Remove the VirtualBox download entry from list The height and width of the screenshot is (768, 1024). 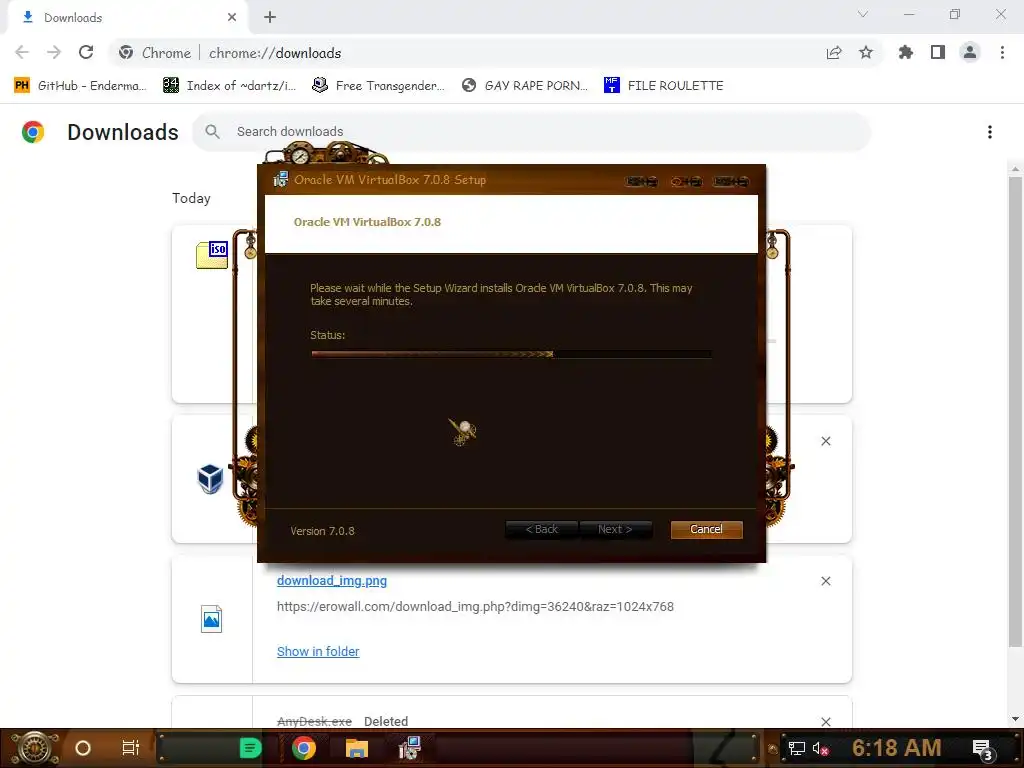coord(825,441)
